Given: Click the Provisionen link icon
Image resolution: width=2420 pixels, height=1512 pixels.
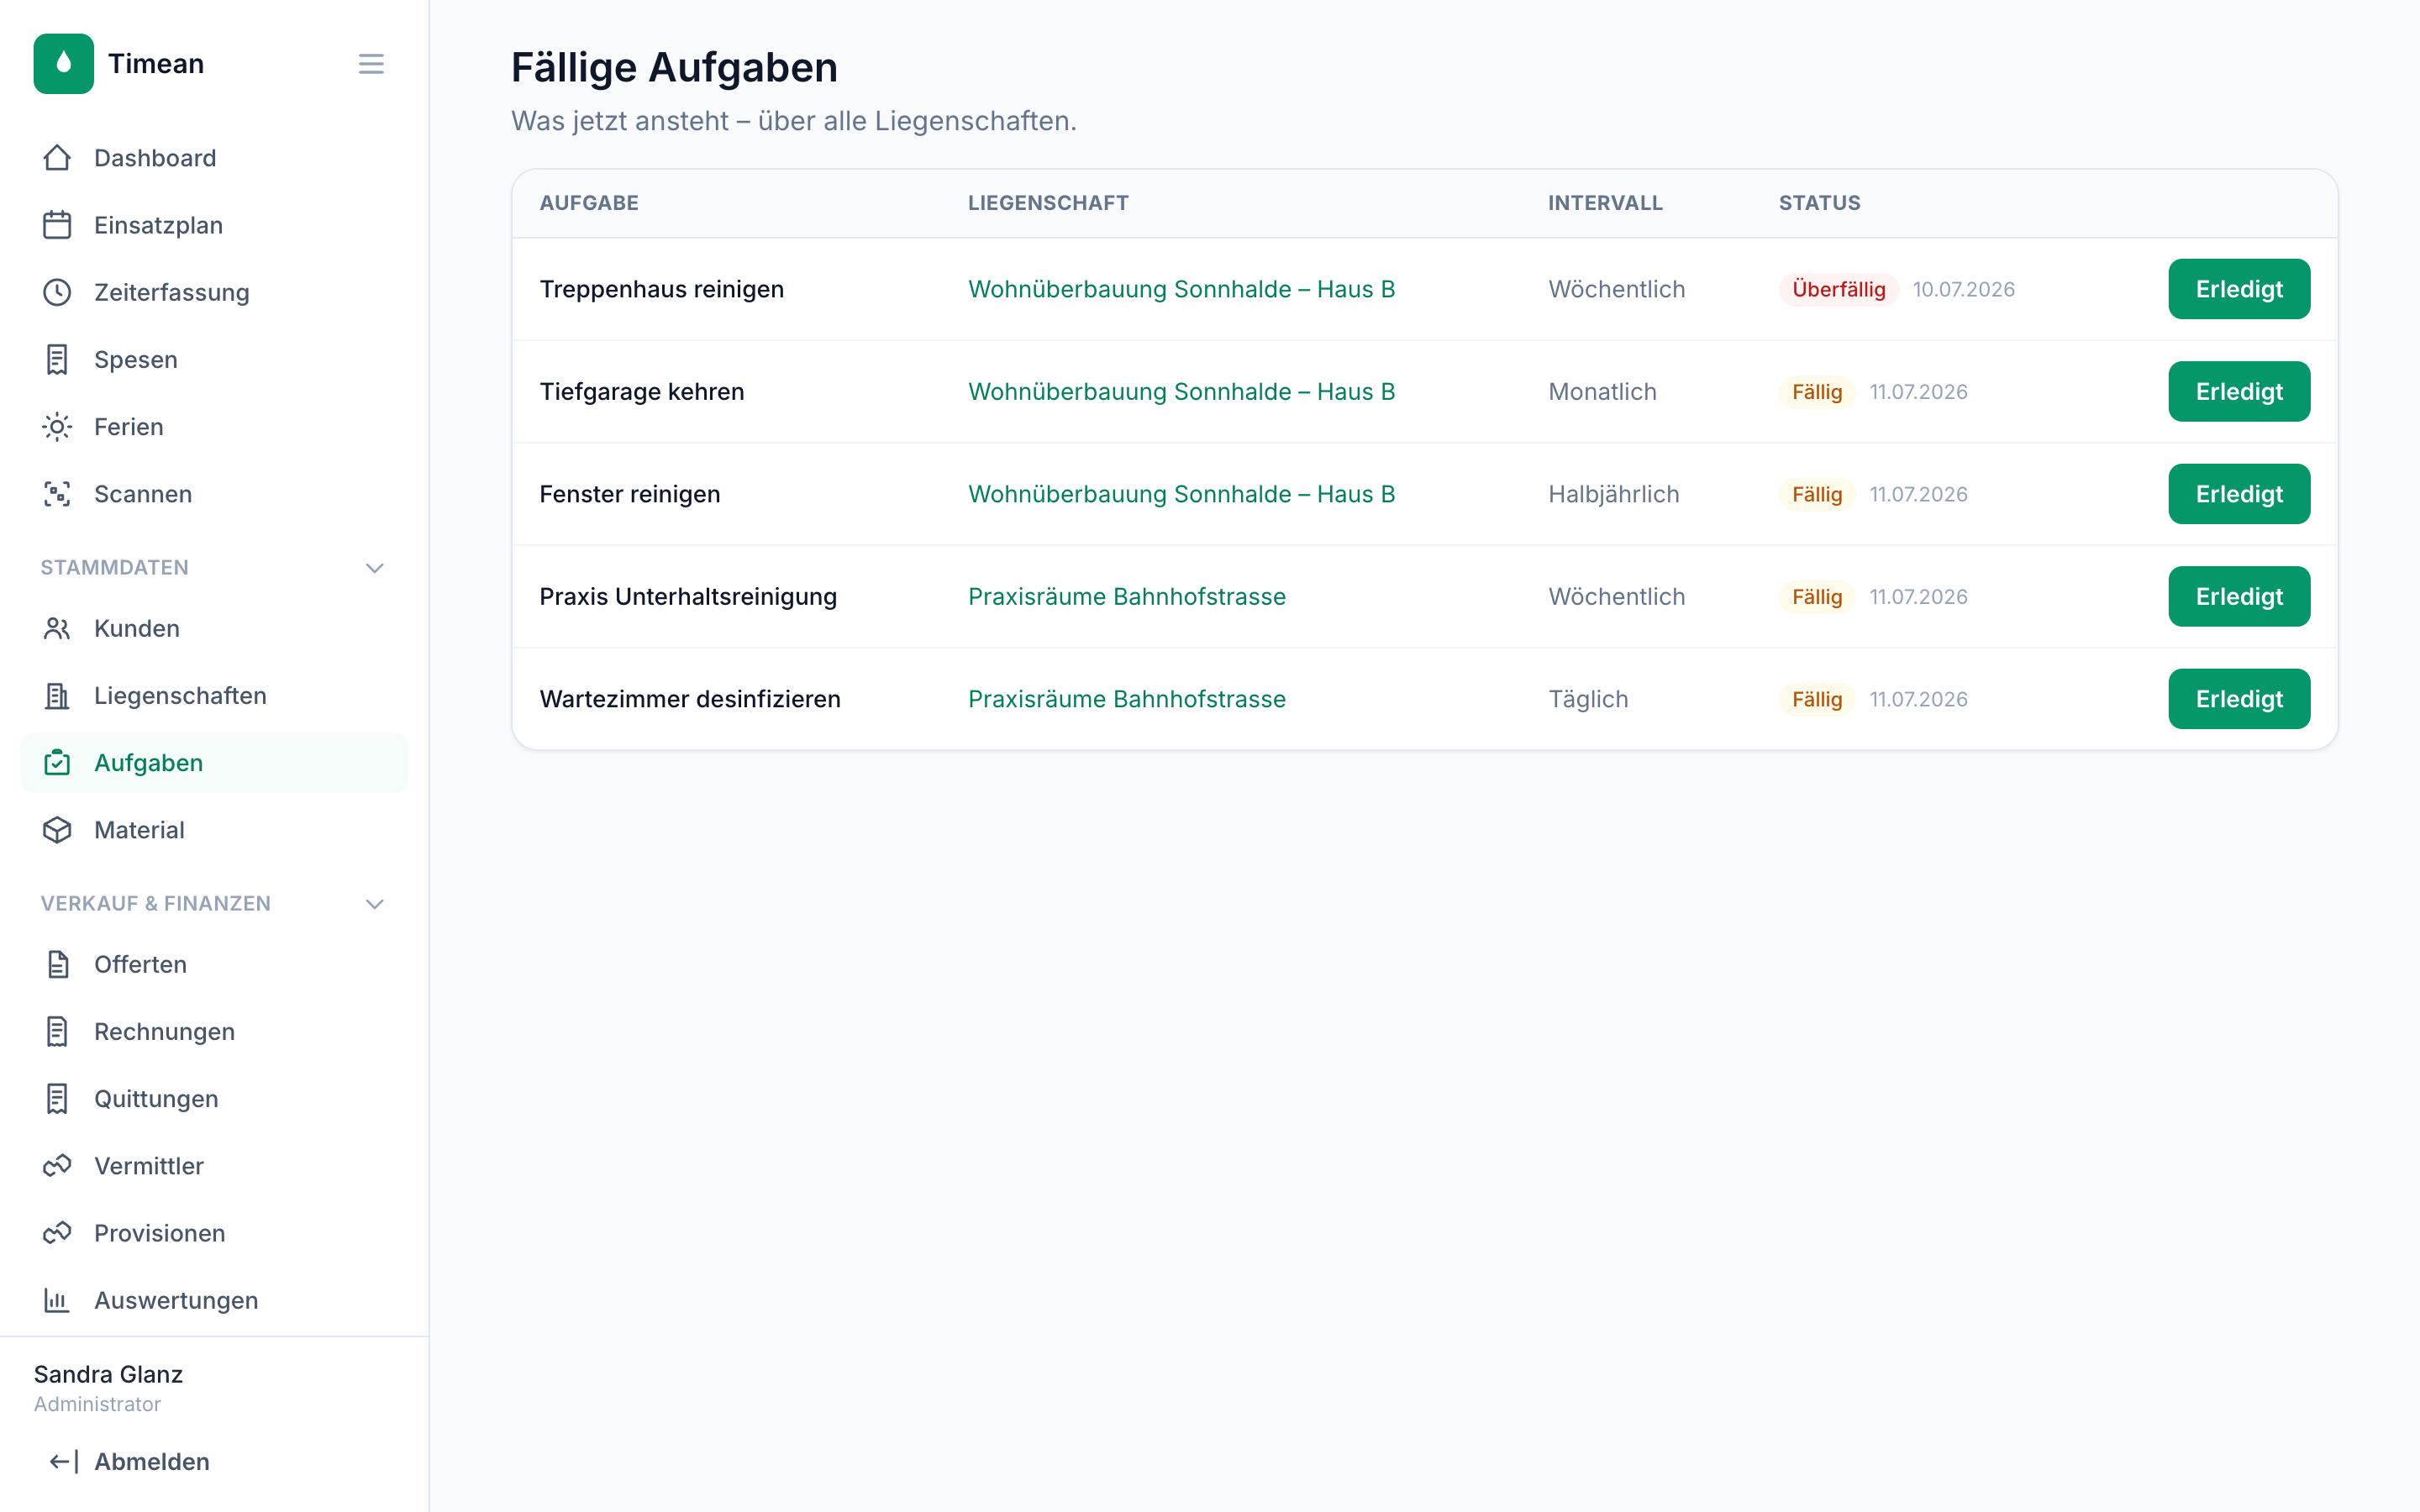Looking at the screenshot, I should [57, 1233].
